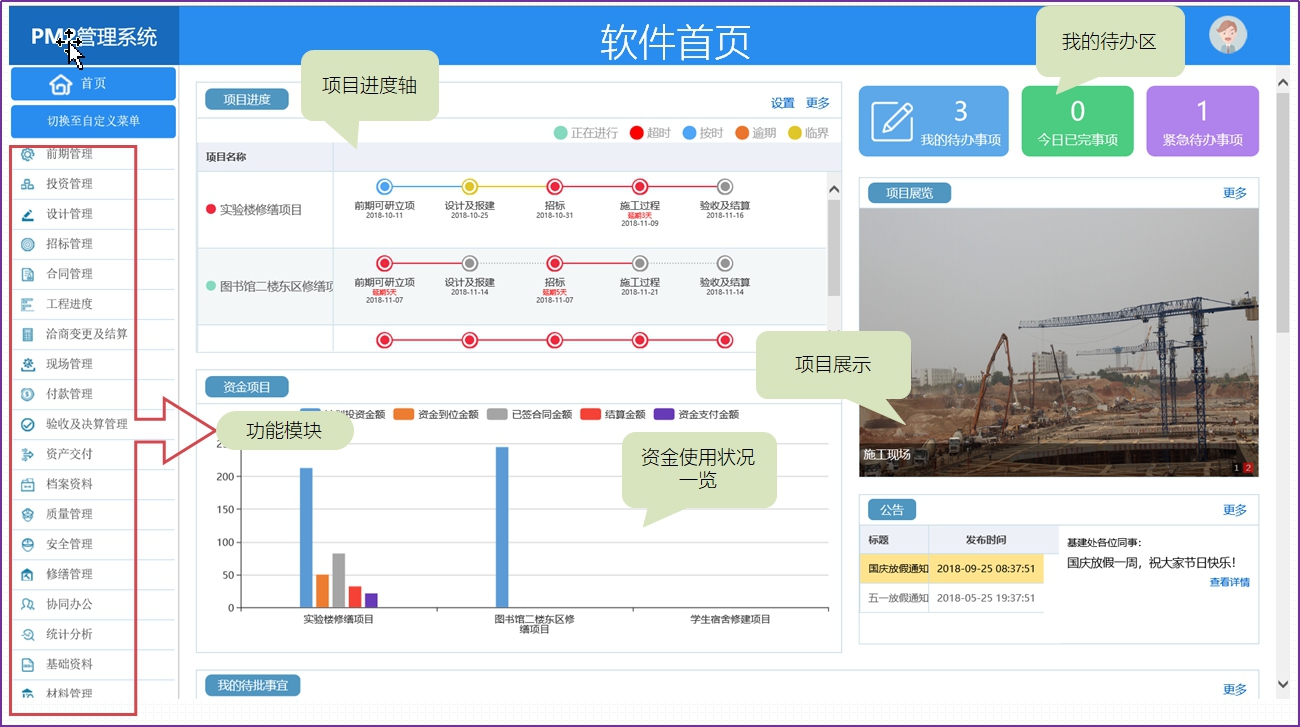The image size is (1300, 727).
Task: Click the 首页 menu button
Action: click(x=93, y=84)
